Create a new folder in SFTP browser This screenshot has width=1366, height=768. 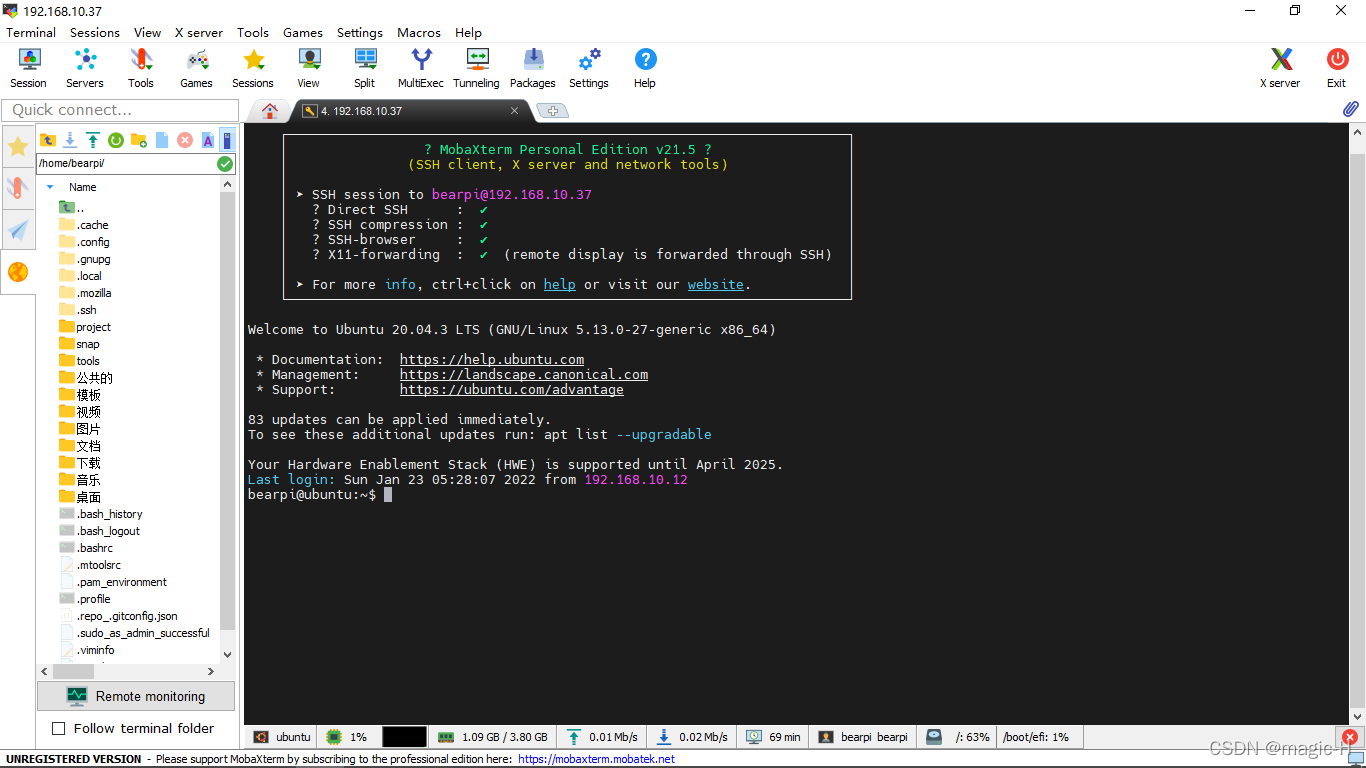tap(139, 140)
